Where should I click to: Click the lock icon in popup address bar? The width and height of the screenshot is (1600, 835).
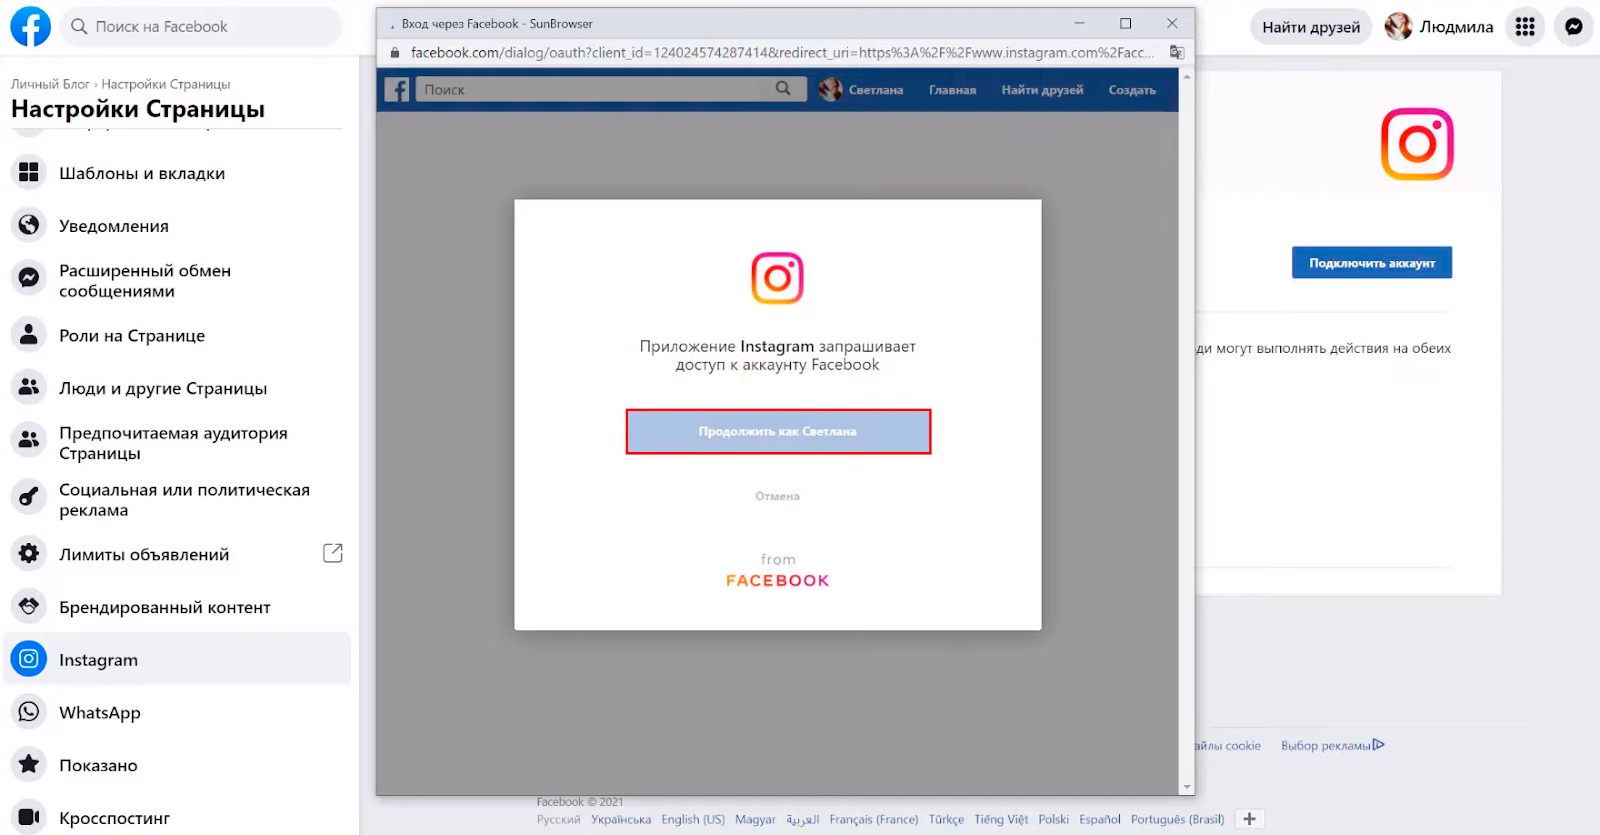pos(394,52)
